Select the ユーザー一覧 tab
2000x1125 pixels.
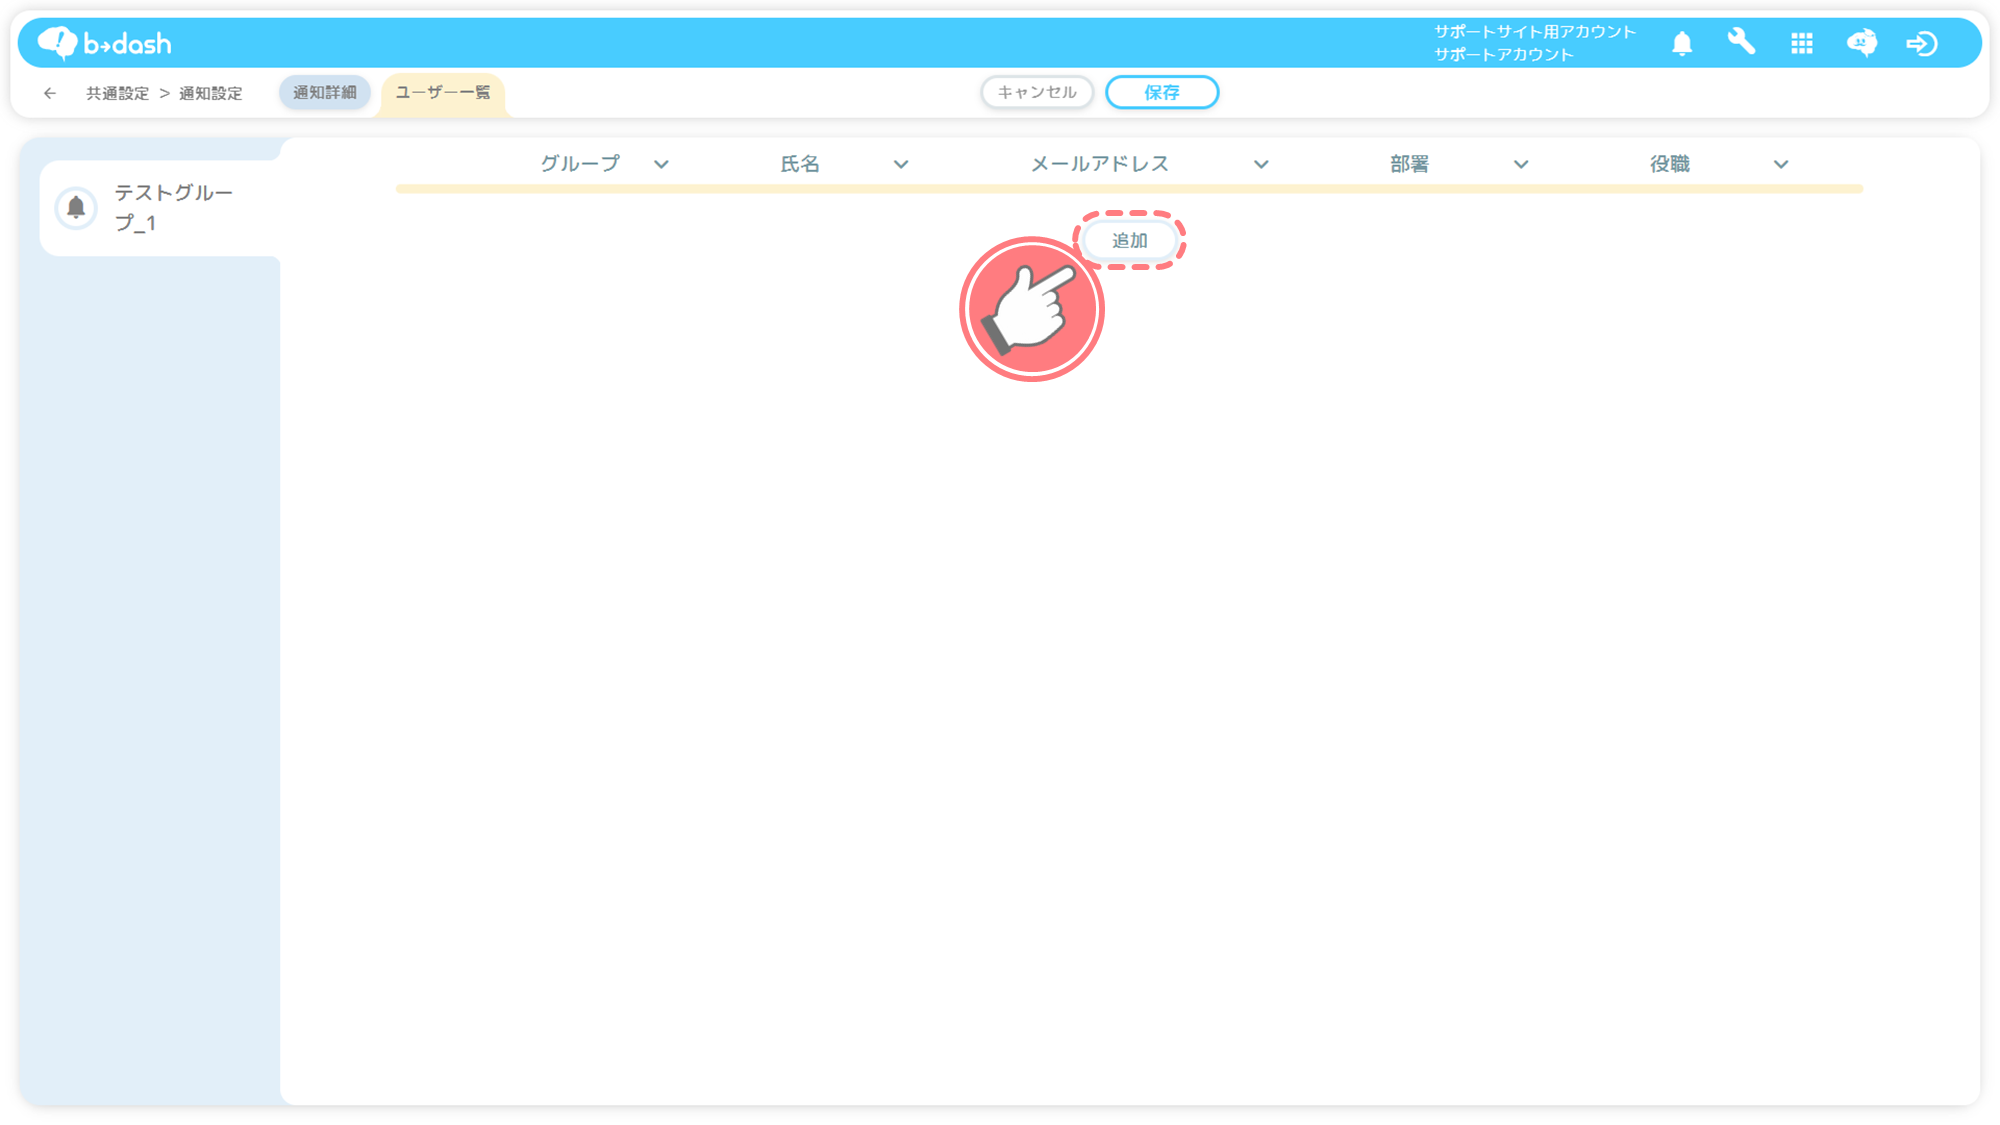coord(442,92)
